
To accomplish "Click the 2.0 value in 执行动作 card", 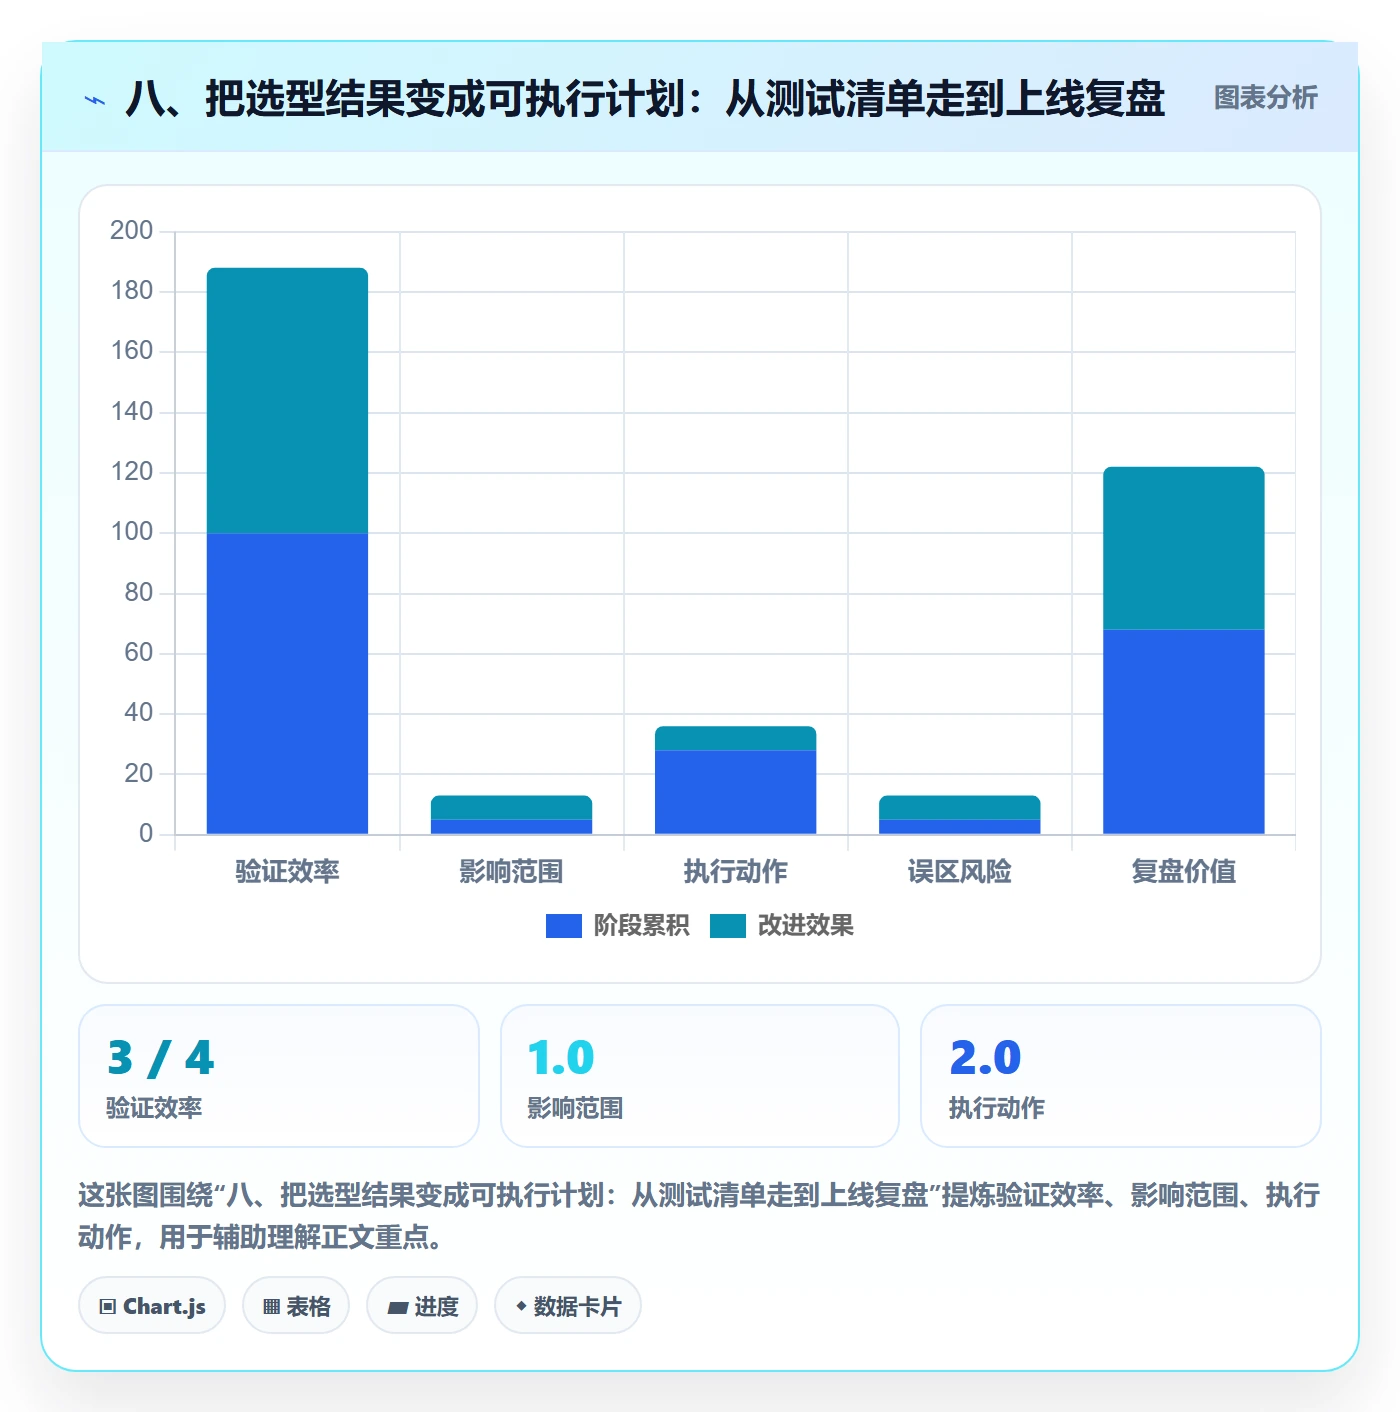I will pos(985,1058).
